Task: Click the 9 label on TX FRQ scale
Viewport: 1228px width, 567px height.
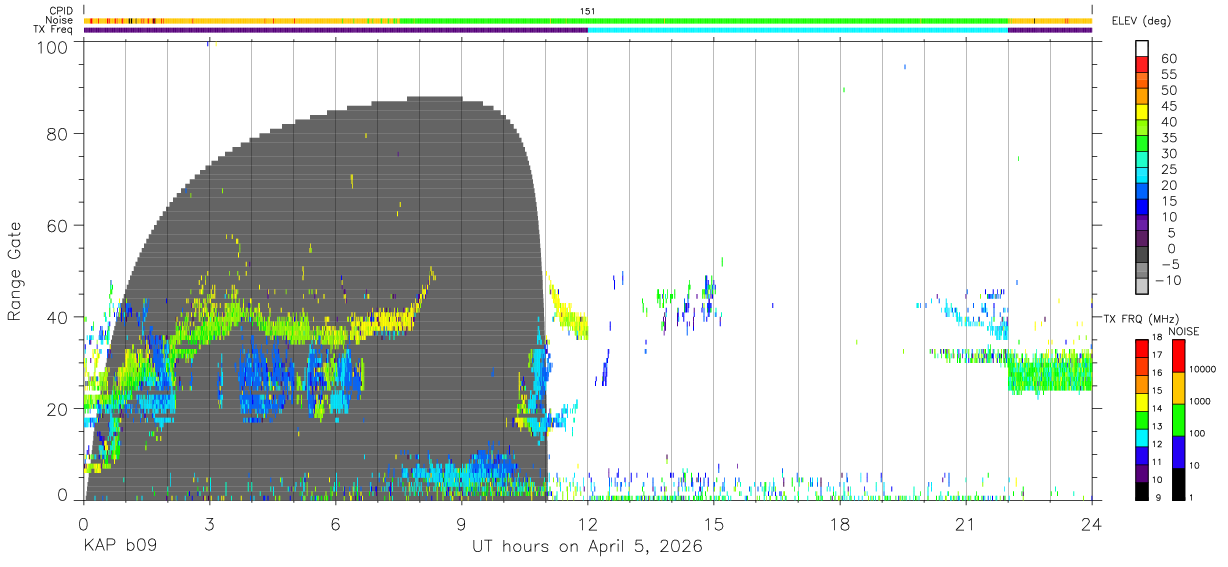Action: [1160, 498]
